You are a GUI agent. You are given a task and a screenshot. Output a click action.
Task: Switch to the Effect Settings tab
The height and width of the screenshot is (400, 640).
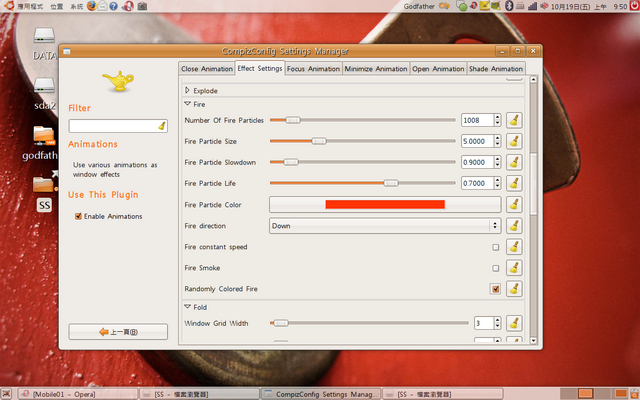coord(260,68)
